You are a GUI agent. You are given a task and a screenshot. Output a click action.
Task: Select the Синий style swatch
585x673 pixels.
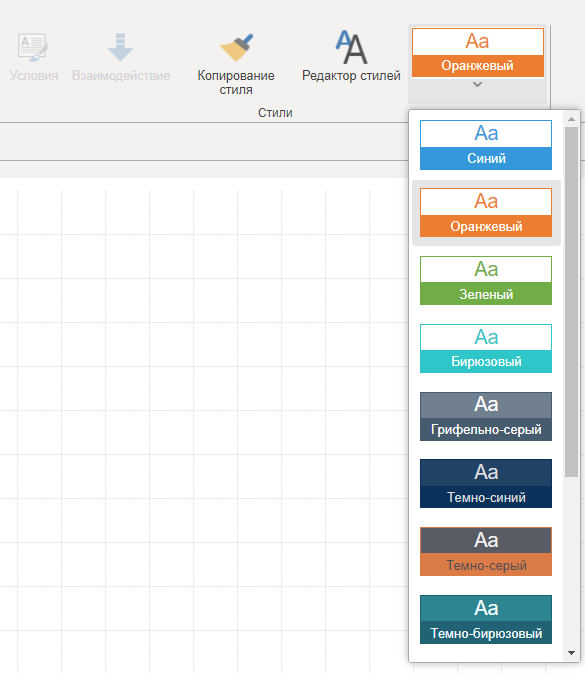click(x=486, y=145)
